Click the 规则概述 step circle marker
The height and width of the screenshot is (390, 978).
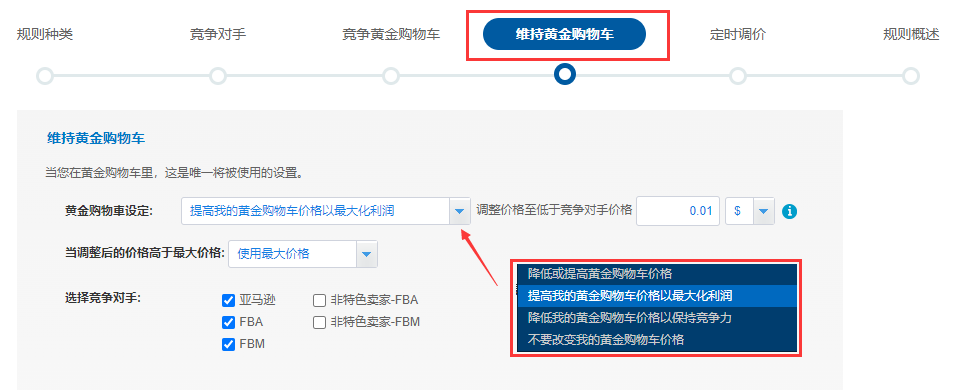911,76
